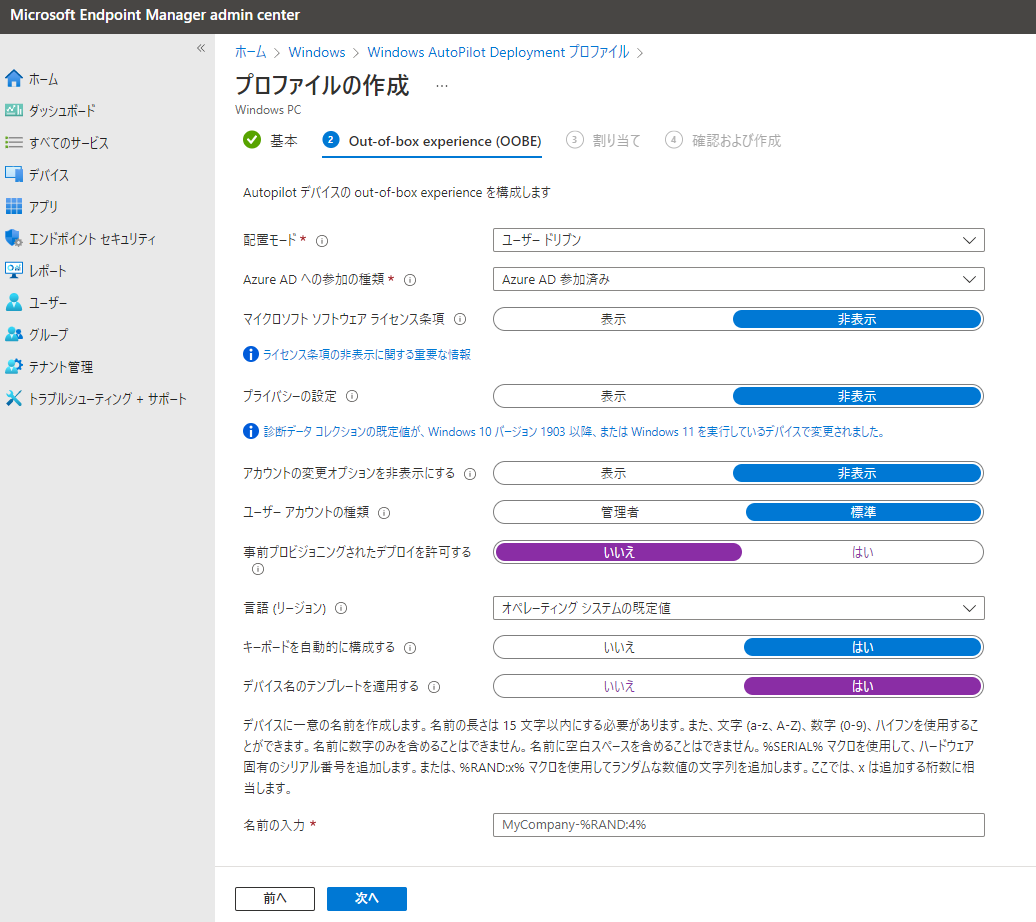
Task: Click the Groups people icon
Action: (14, 334)
